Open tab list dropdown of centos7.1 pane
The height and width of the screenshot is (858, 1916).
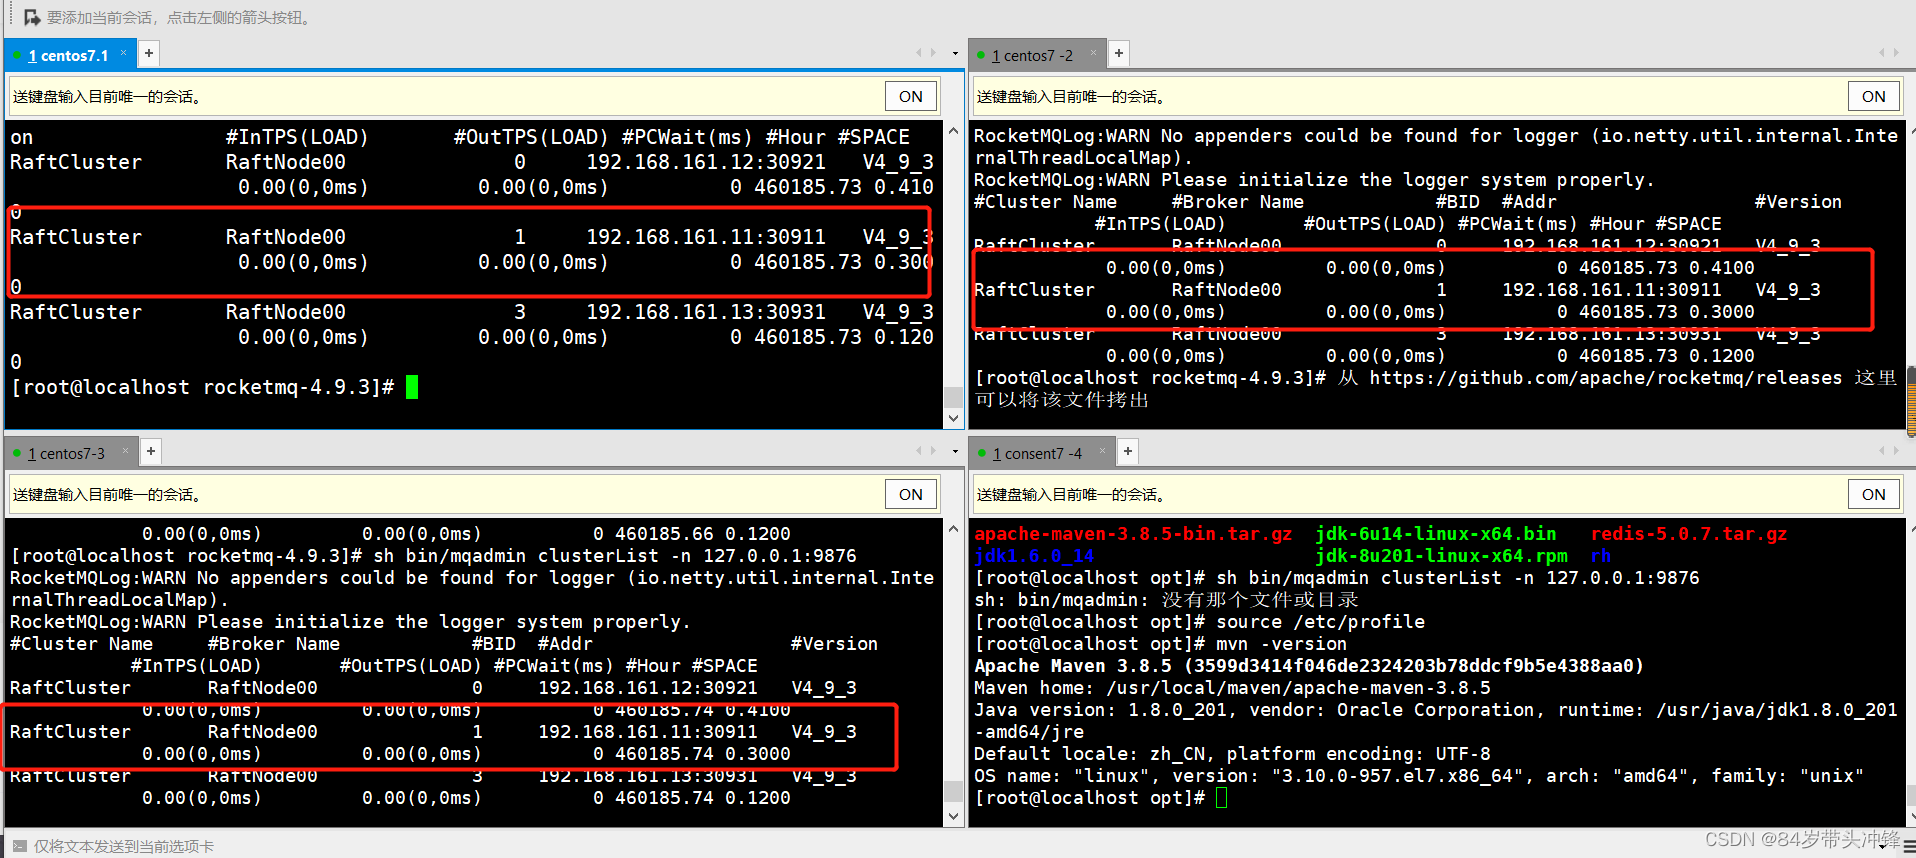pyautogui.click(x=955, y=54)
